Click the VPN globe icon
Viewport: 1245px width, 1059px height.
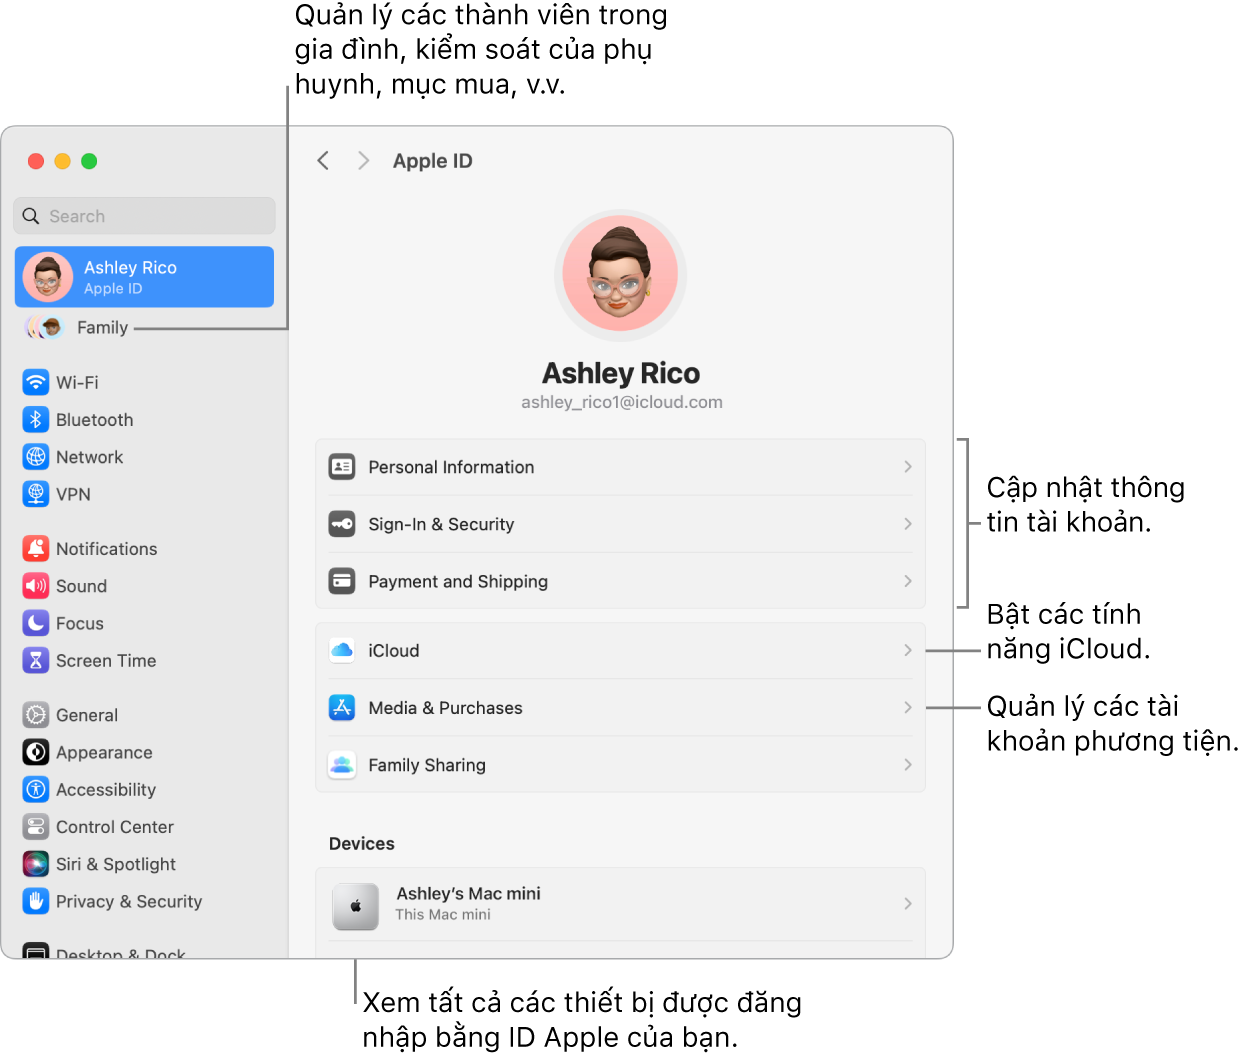35,494
